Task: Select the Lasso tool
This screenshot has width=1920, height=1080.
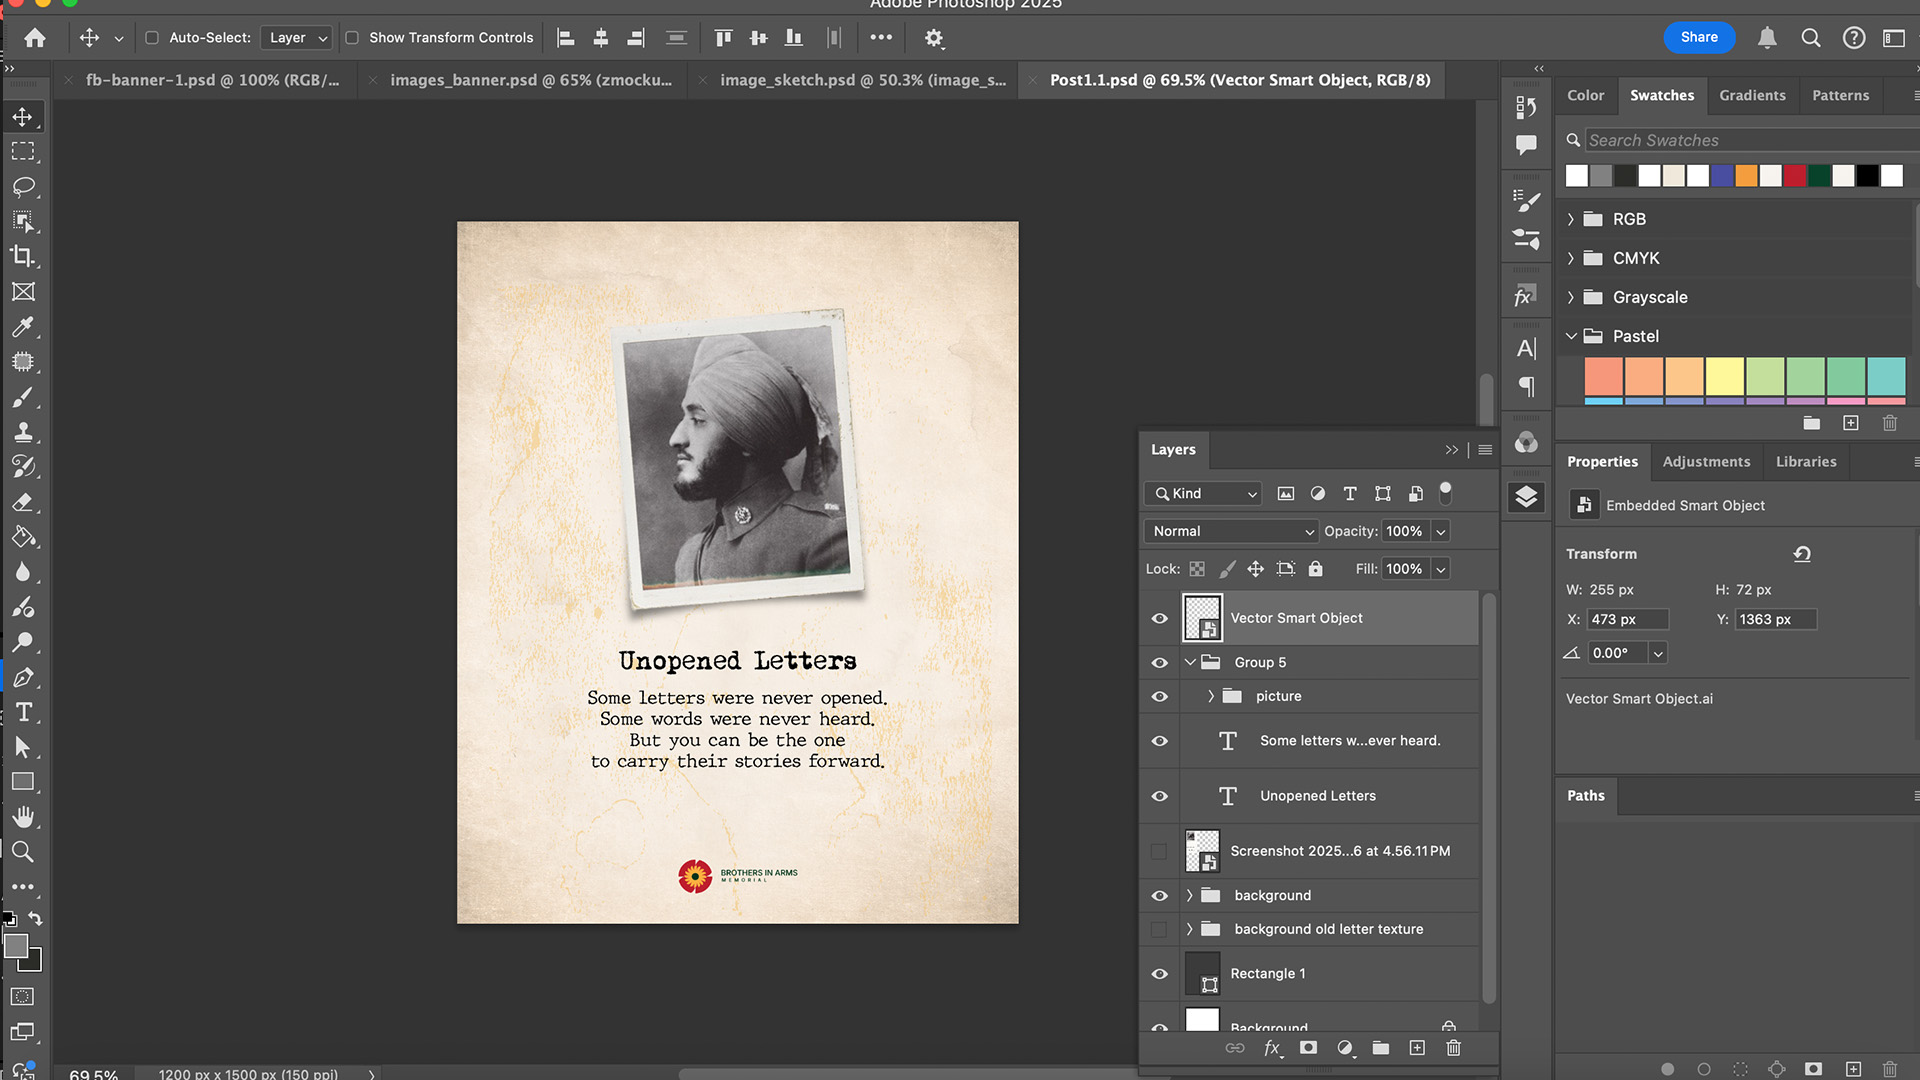Action: [23, 187]
